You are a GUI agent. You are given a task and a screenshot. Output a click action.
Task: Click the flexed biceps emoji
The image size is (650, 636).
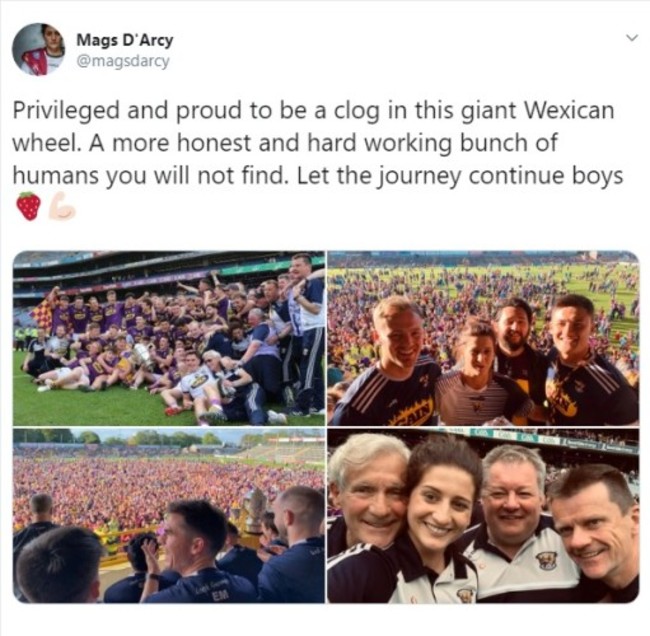coord(62,206)
